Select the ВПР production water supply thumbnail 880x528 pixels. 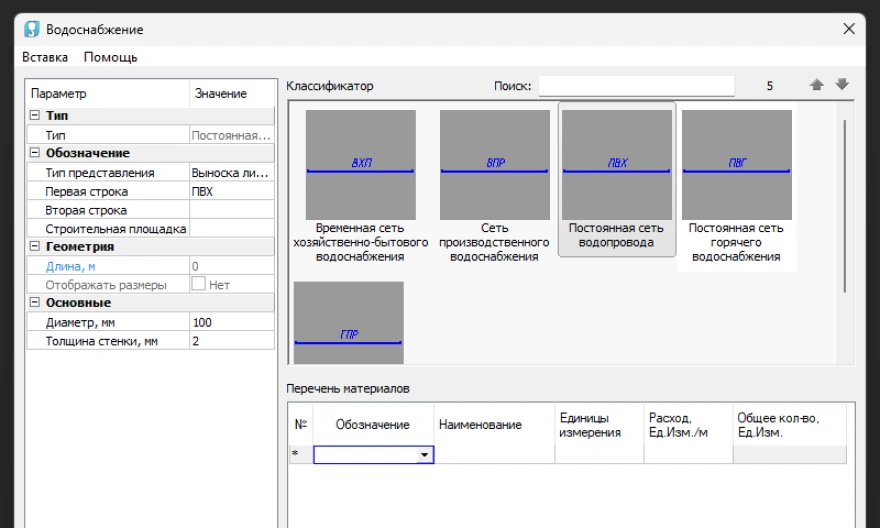point(494,165)
